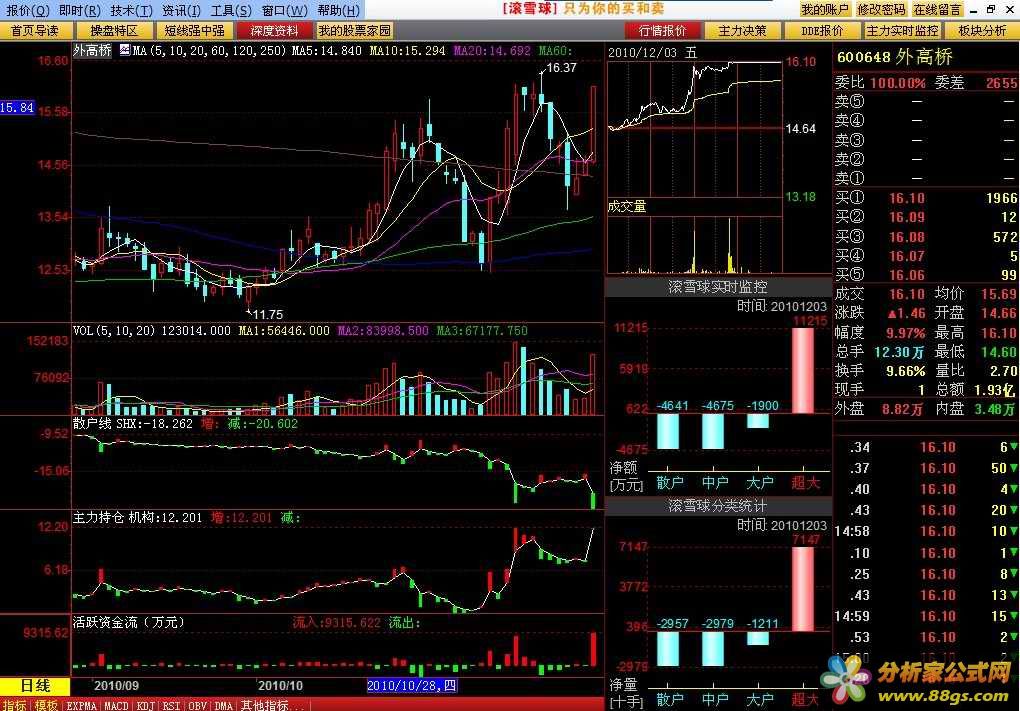Switch to the 模板 tab
Screen dimensions: 1020x711
tap(46, 705)
